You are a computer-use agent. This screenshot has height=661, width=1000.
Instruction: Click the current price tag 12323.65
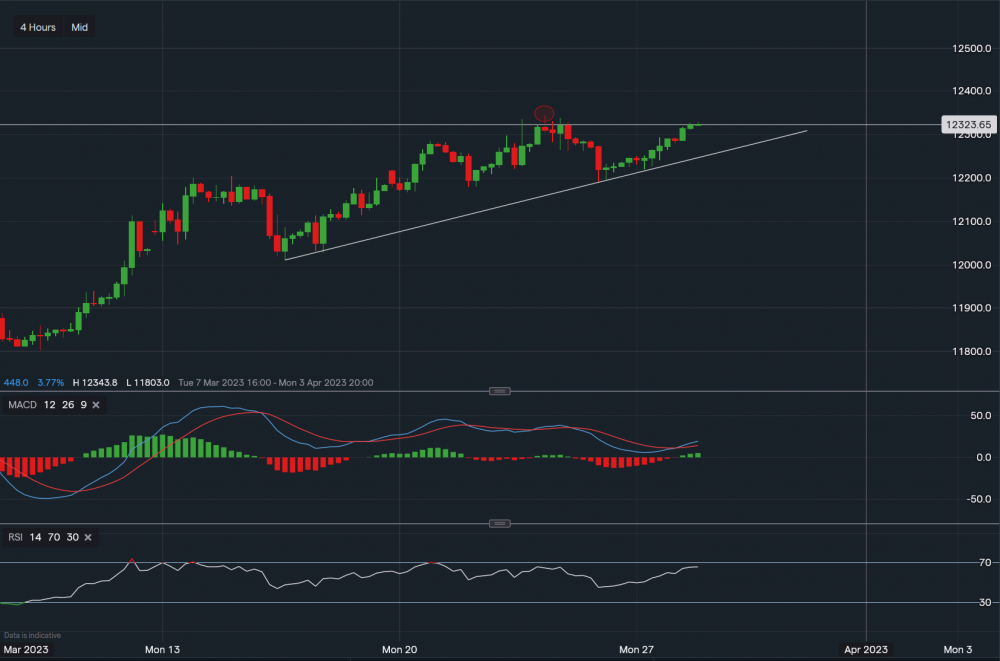point(971,124)
